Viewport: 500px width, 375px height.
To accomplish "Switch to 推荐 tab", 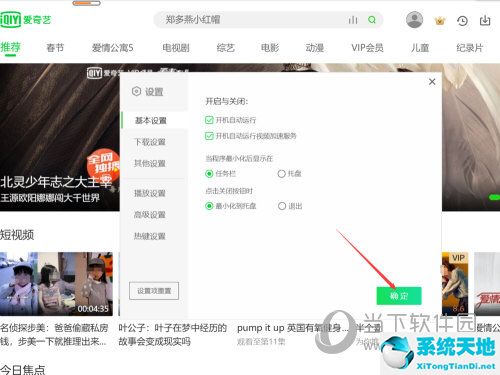I will pos(10,47).
